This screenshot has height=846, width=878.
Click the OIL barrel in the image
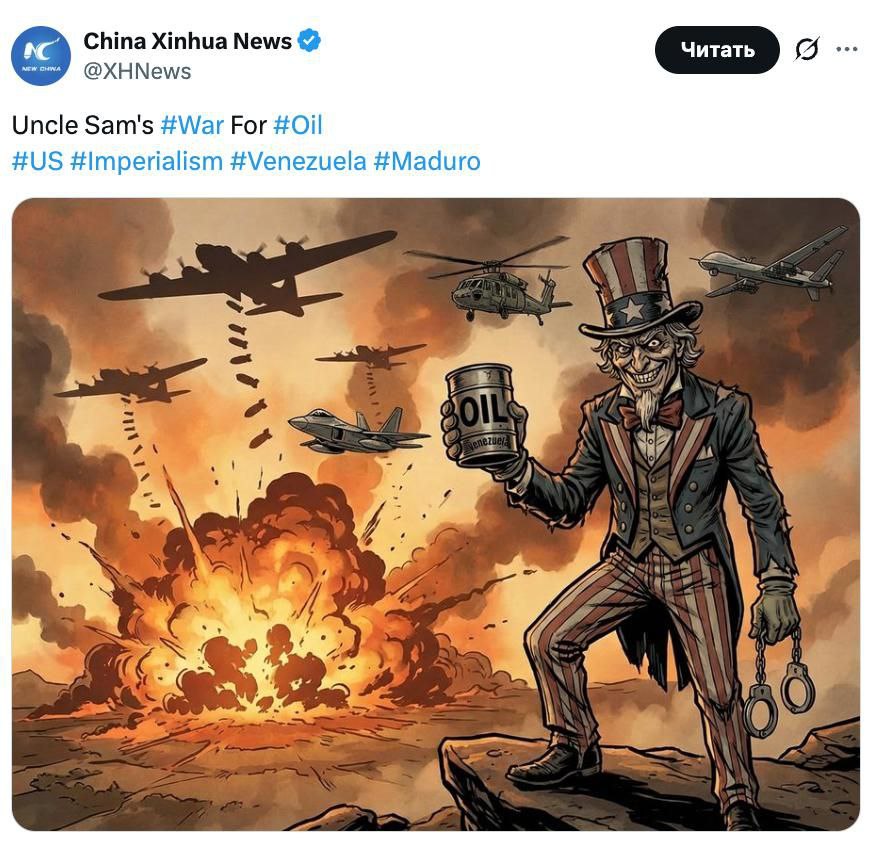pyautogui.click(x=482, y=415)
